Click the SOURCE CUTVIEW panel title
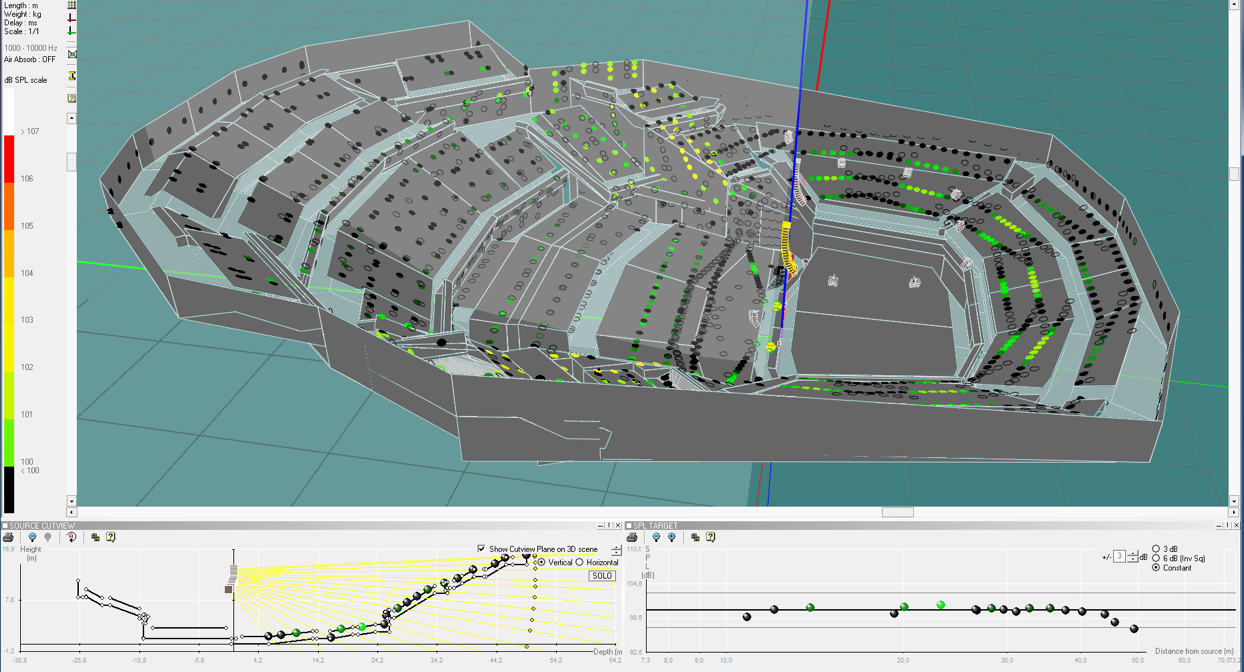The height and width of the screenshot is (672, 1244). [41, 526]
